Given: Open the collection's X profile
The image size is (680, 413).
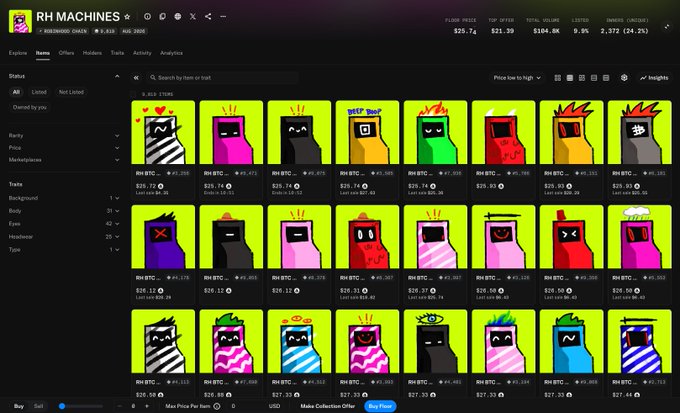Looking at the screenshot, I should tap(193, 16).
